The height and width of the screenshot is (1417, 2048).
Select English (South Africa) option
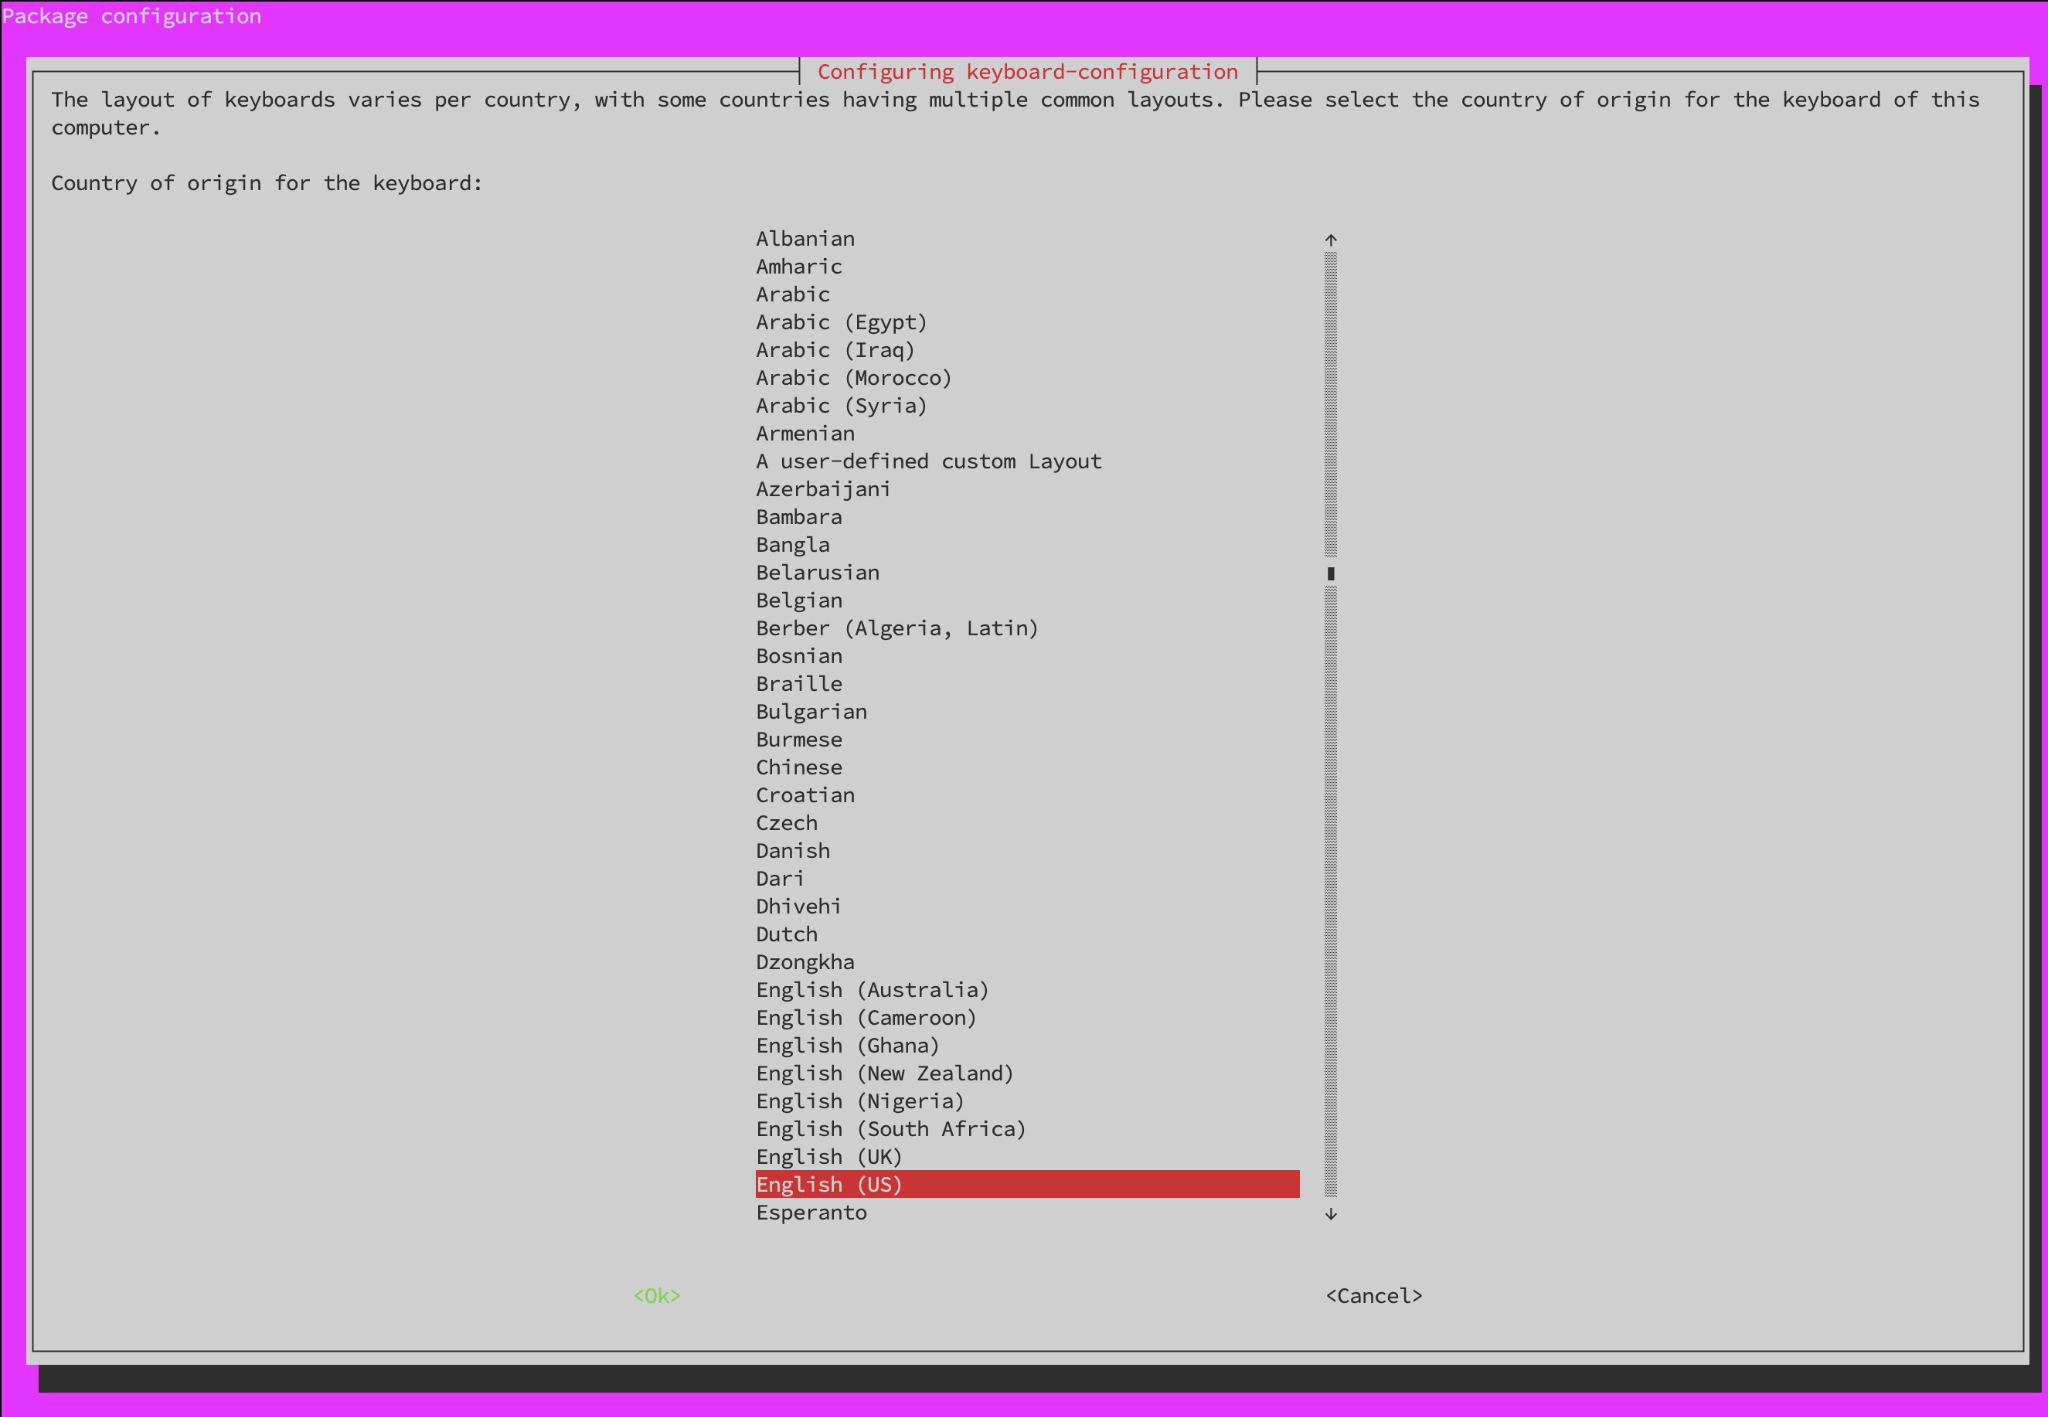[x=890, y=1129]
